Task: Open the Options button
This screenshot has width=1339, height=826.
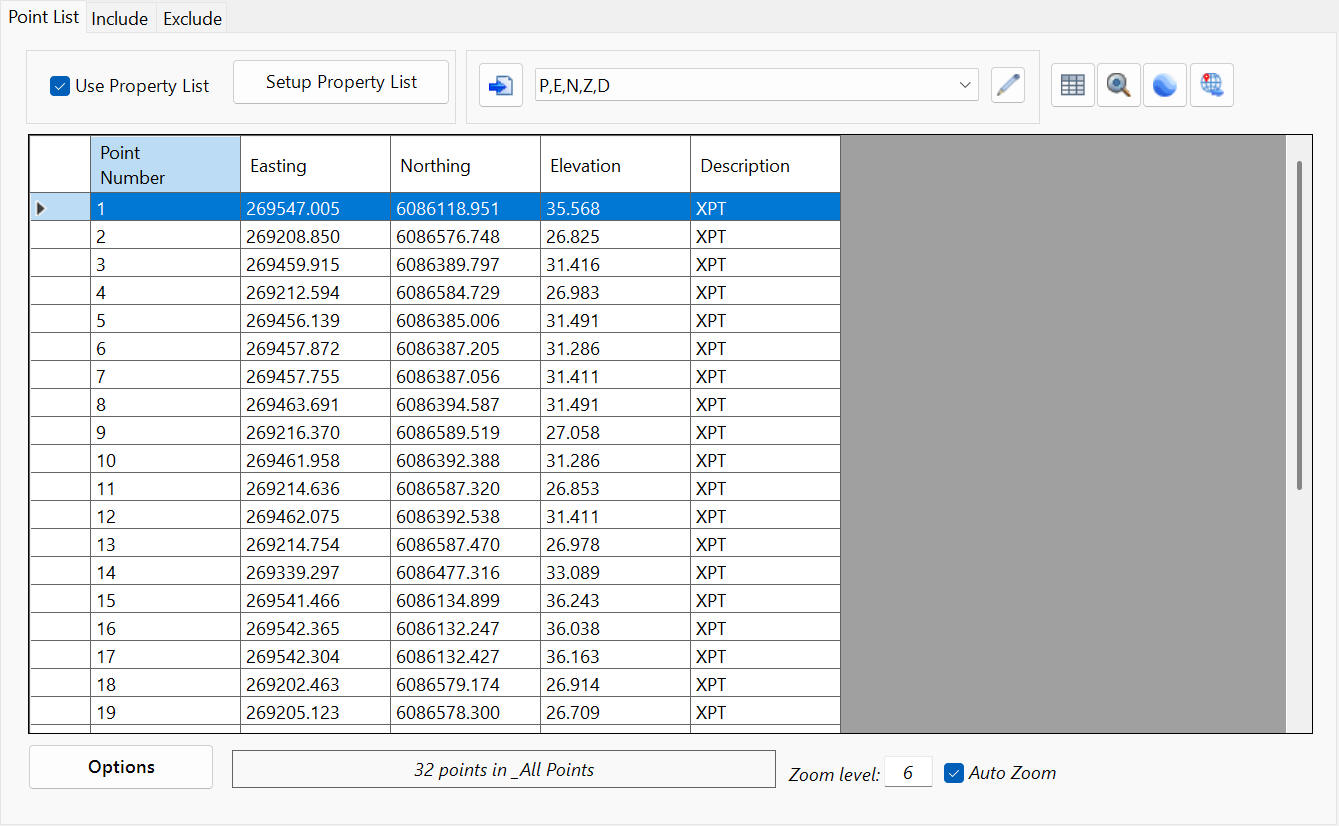Action: pos(121,767)
